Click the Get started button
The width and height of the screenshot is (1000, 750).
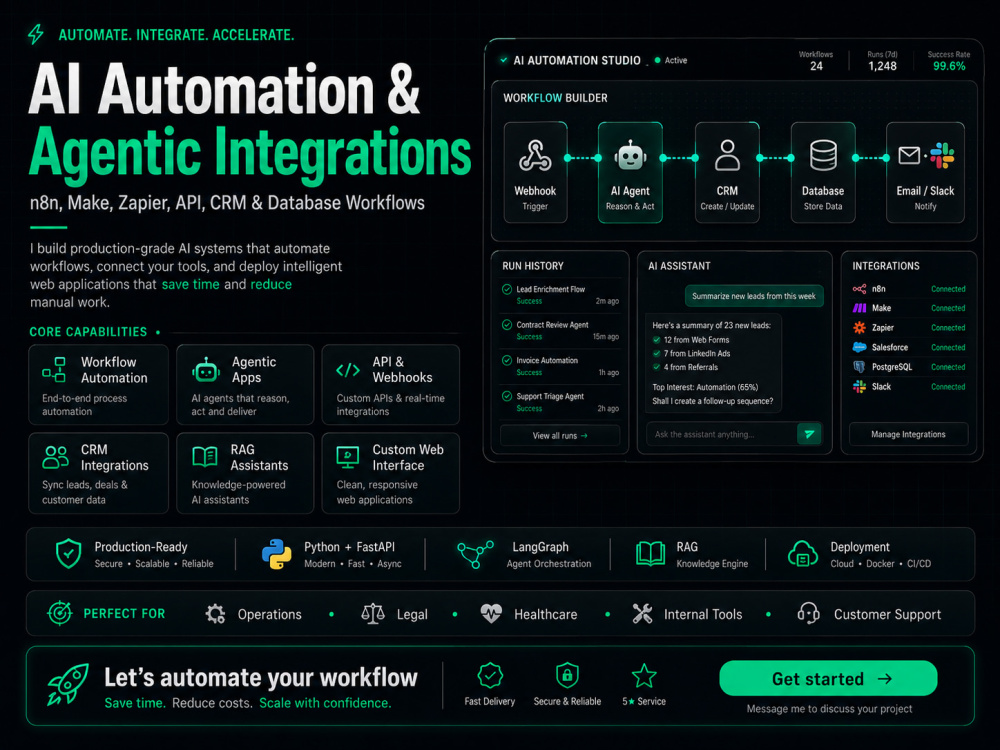(828, 679)
